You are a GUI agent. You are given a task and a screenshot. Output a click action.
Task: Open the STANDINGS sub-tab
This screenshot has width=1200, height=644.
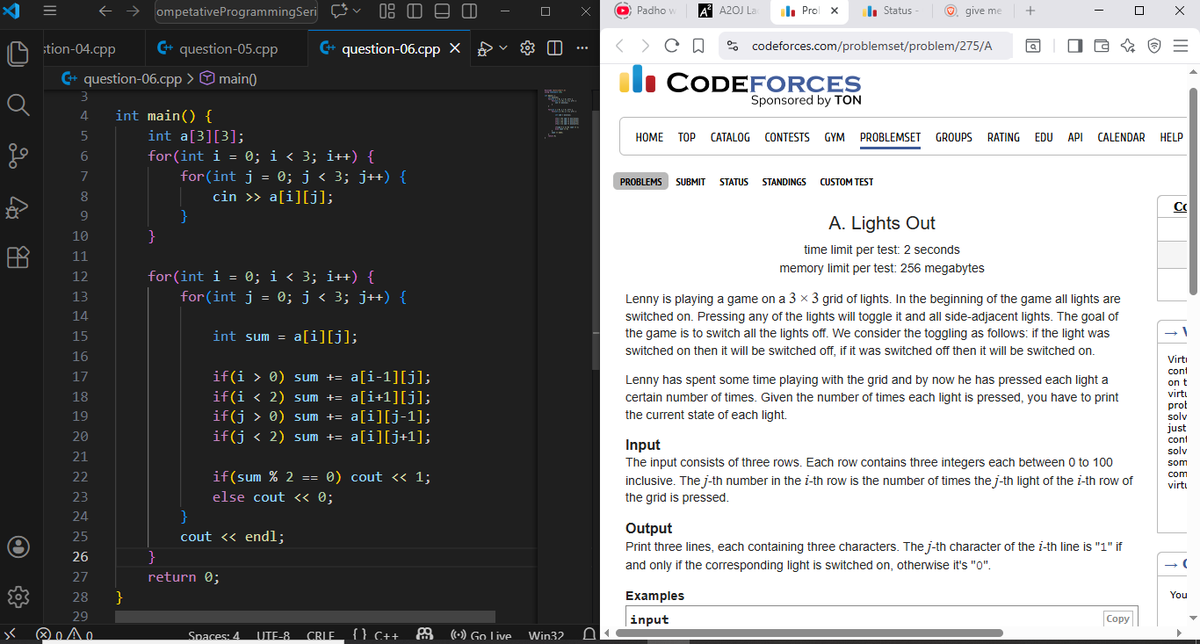pyautogui.click(x=784, y=182)
